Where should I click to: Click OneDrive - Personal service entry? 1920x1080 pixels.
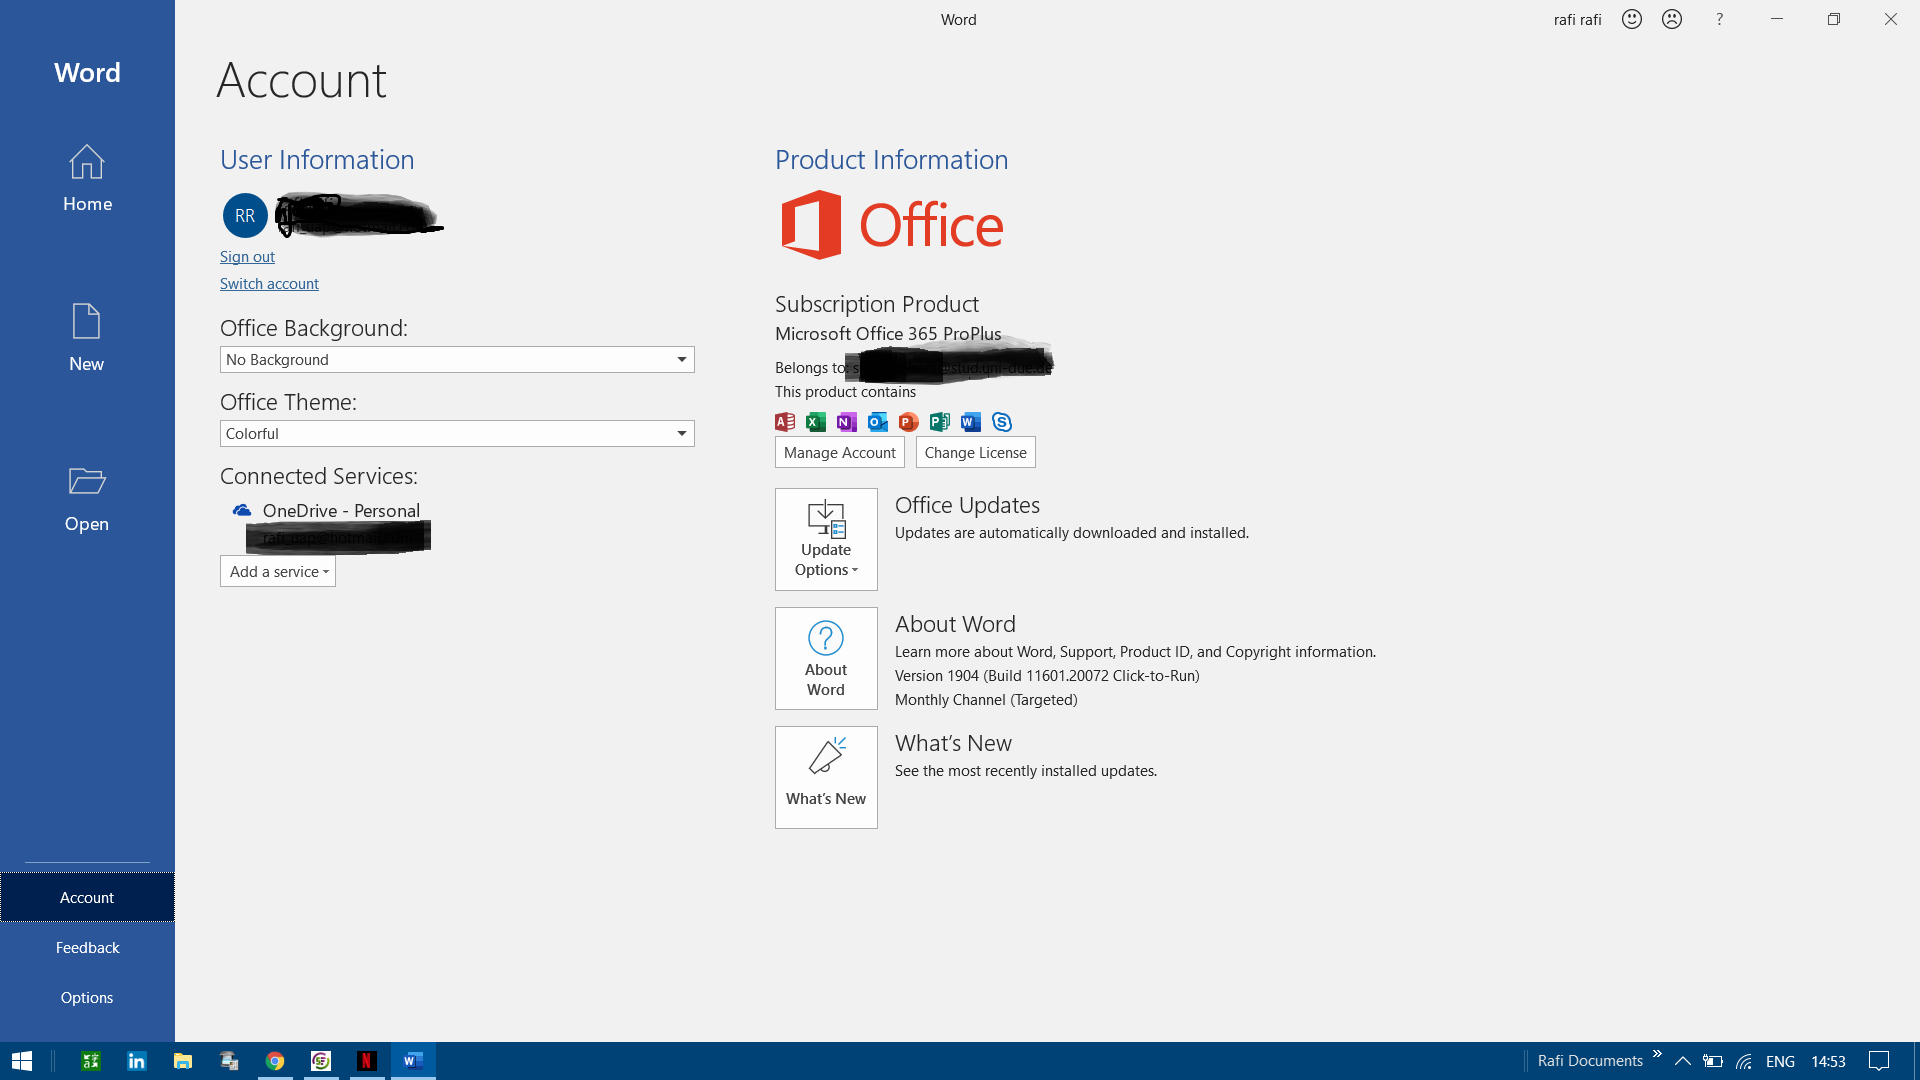point(341,511)
